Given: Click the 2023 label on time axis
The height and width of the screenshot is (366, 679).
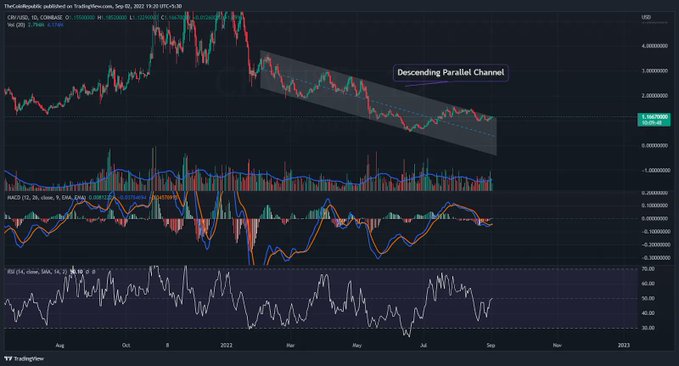Looking at the screenshot, I should click(624, 345).
